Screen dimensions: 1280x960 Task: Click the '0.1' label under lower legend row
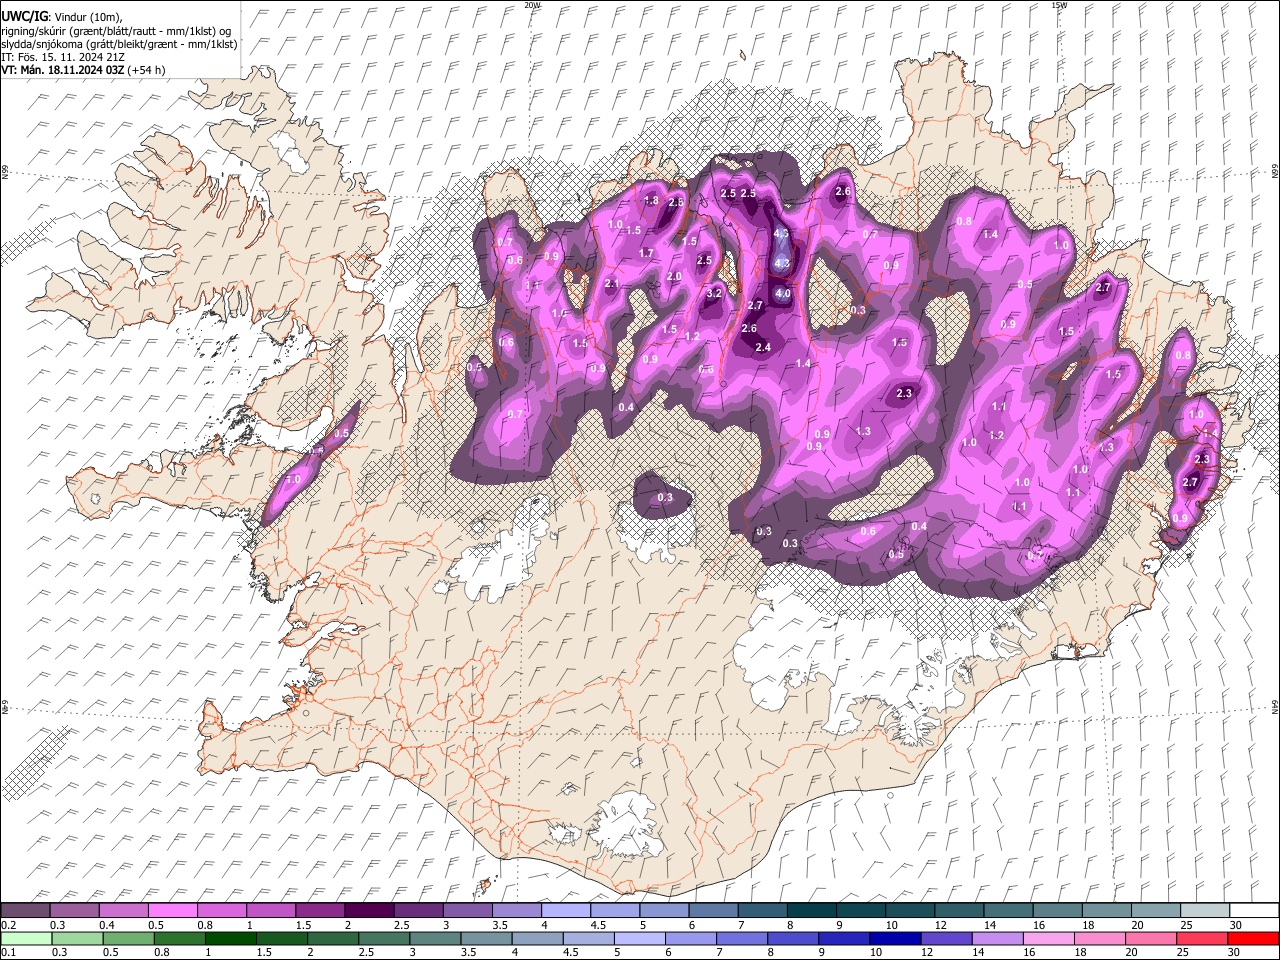7,952
